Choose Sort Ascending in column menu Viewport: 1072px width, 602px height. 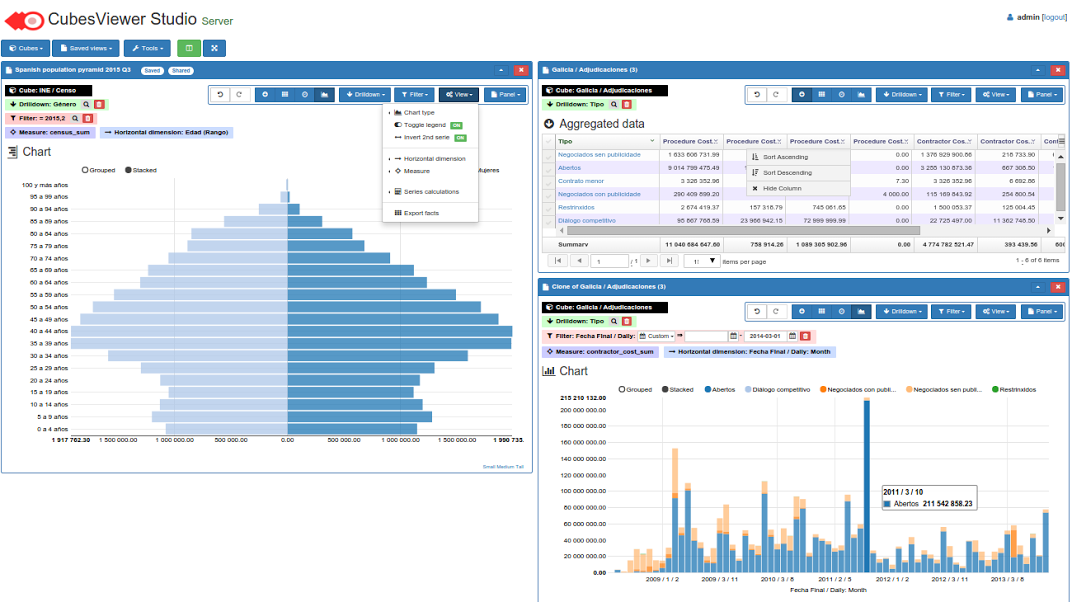[799, 157]
